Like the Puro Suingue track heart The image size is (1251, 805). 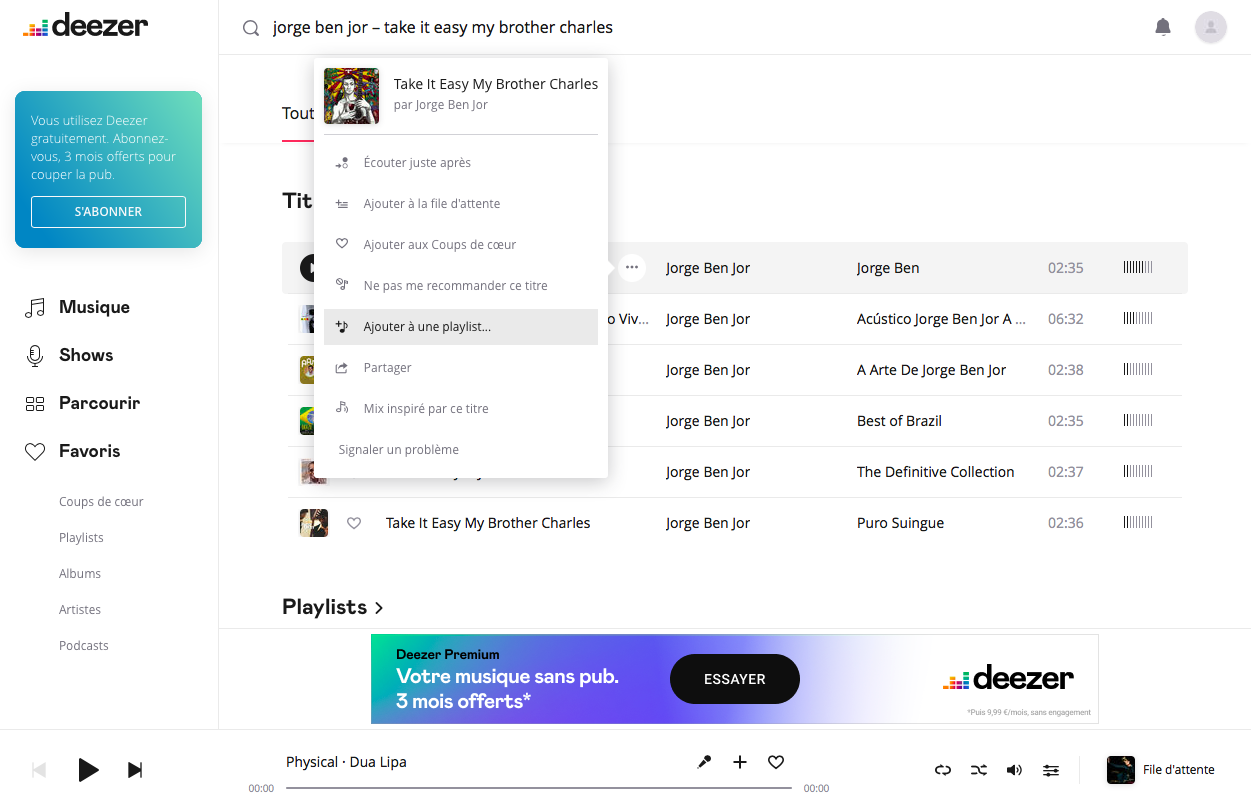[354, 523]
